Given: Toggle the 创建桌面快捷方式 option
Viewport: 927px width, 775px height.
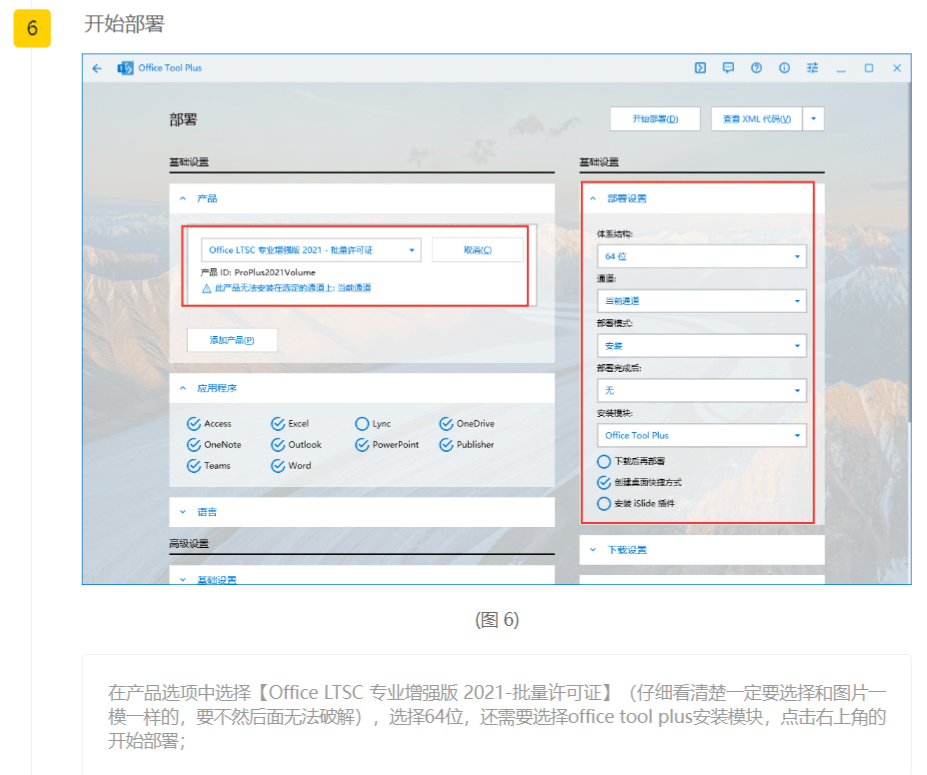Looking at the screenshot, I should [x=604, y=482].
